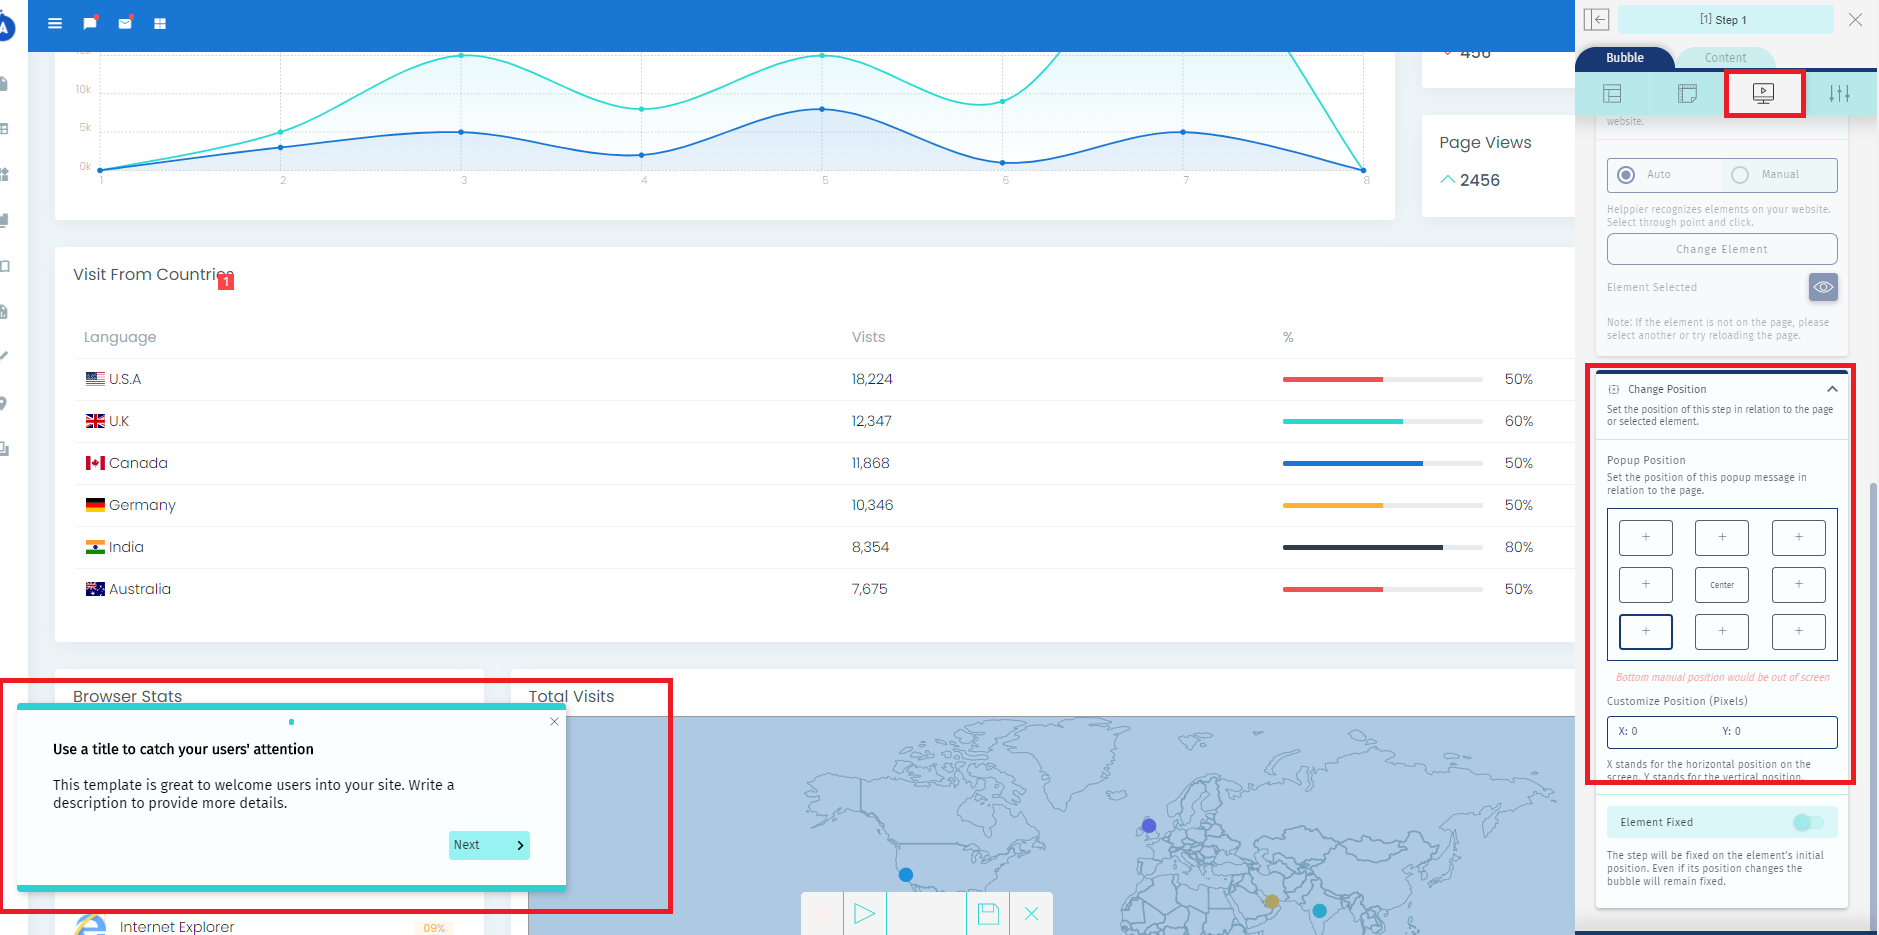1879x935 pixels.
Task: Choose the Center popup position
Action: click(1721, 585)
